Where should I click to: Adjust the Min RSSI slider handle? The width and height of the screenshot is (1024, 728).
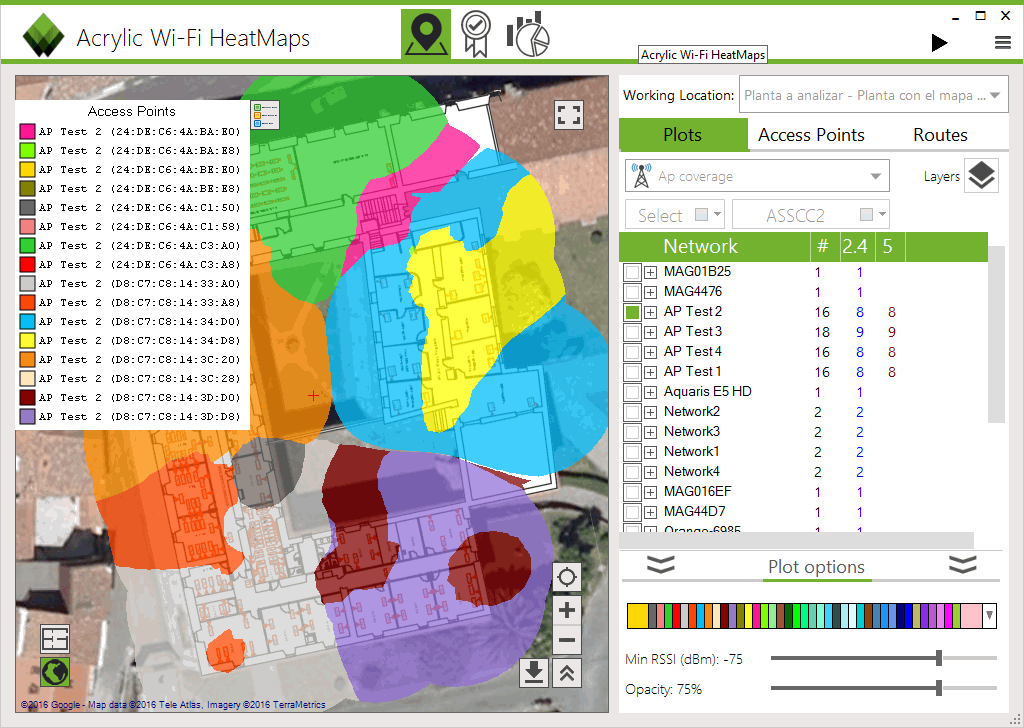click(x=938, y=658)
